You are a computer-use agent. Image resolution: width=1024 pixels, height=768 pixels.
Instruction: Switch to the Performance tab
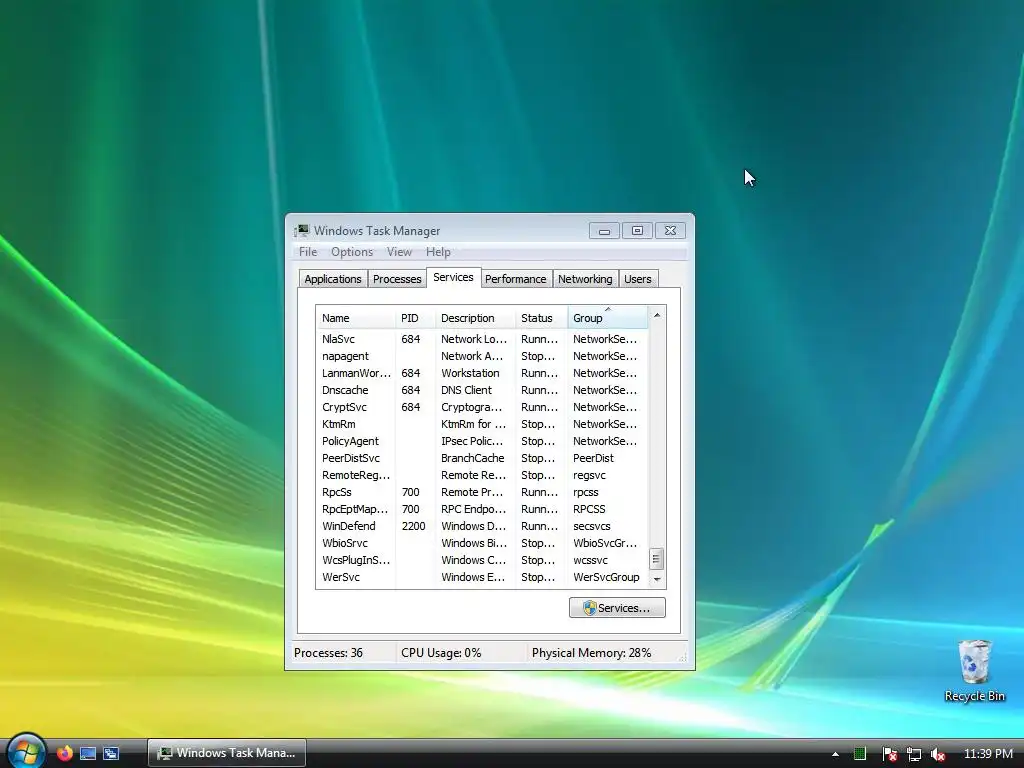[515, 279]
